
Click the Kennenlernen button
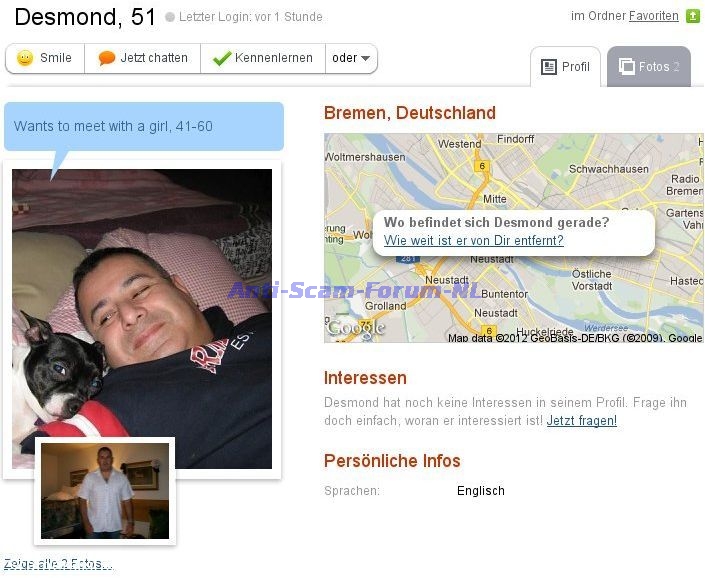263,58
